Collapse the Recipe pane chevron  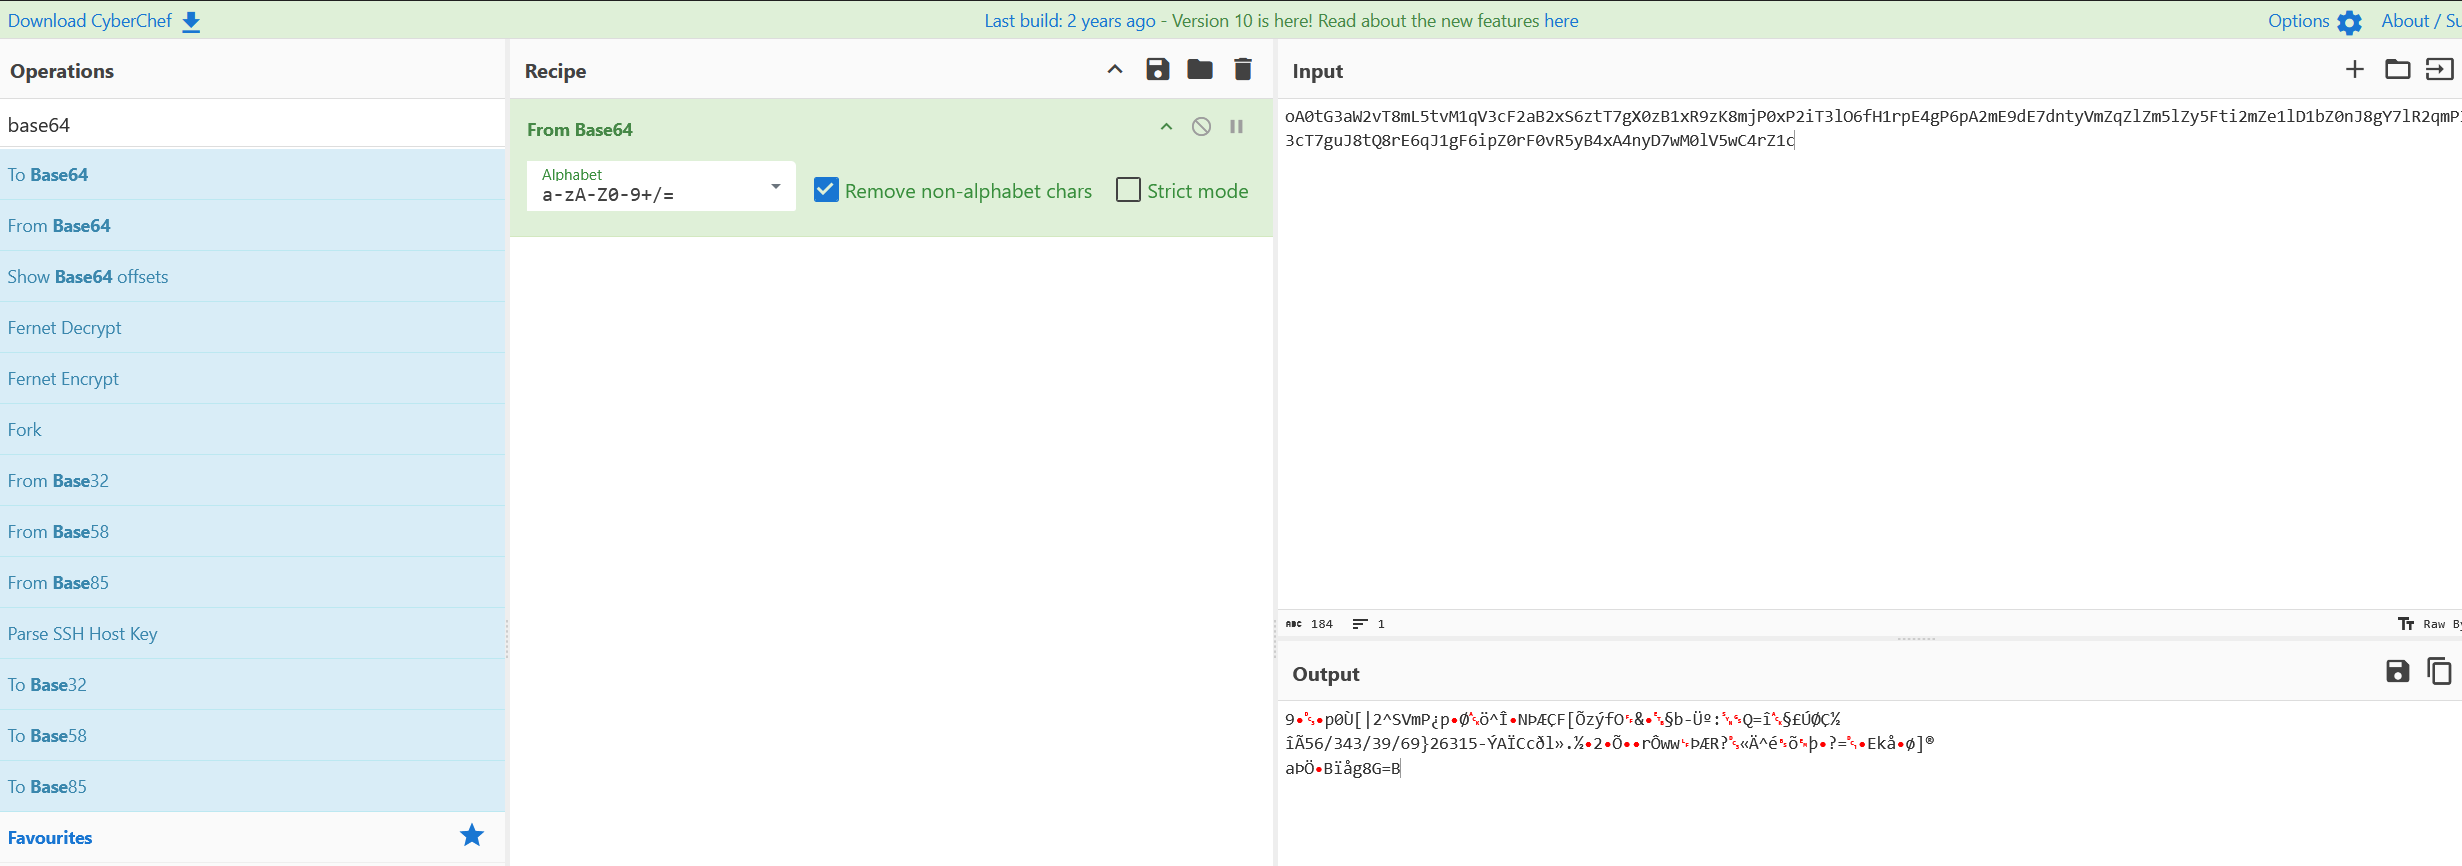[x=1114, y=70]
